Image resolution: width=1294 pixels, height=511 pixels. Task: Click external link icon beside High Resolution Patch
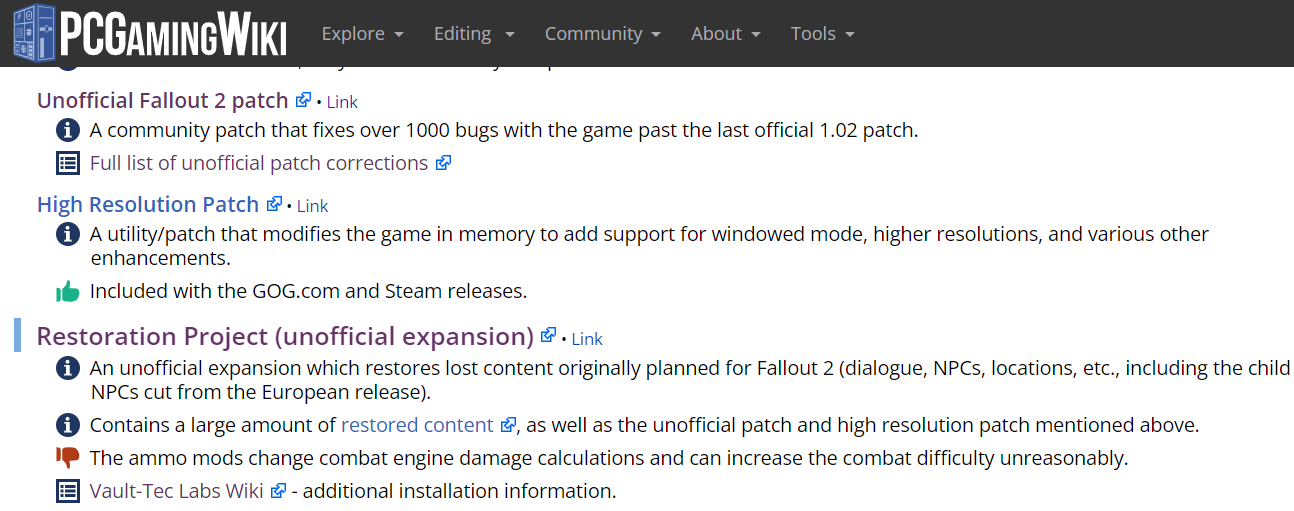coord(274,204)
